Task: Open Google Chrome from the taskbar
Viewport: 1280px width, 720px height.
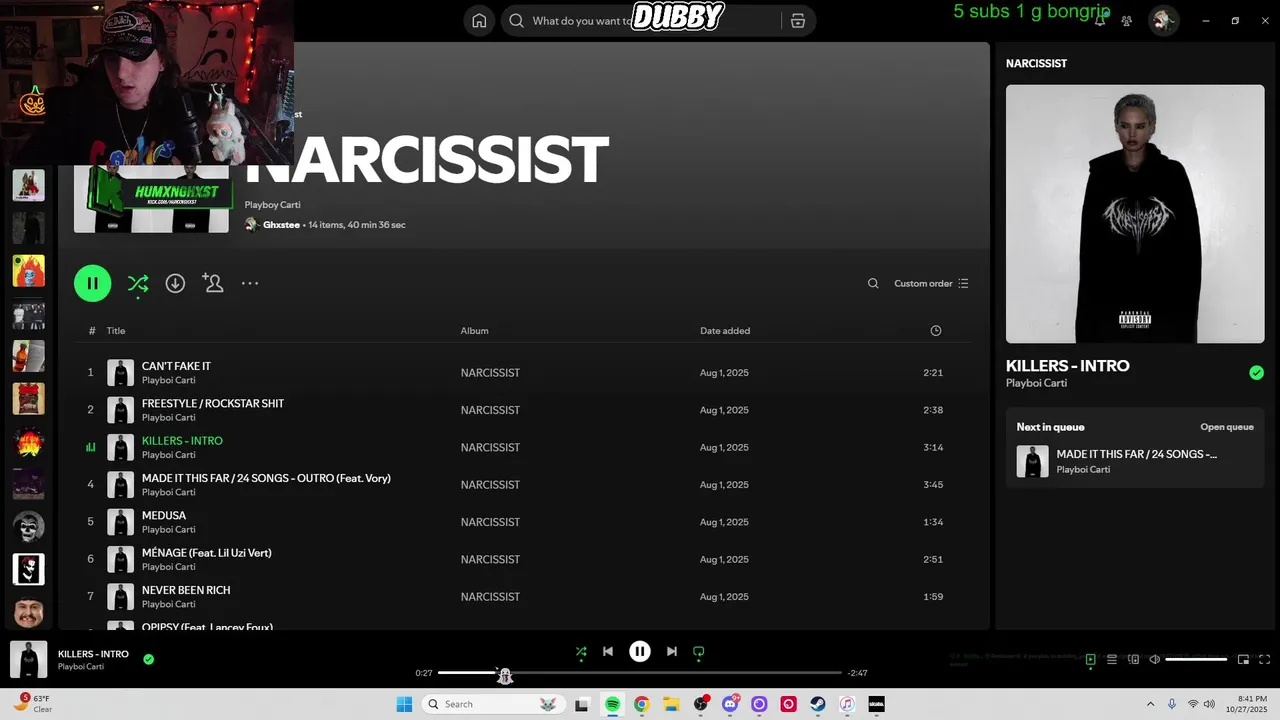Action: tap(641, 704)
